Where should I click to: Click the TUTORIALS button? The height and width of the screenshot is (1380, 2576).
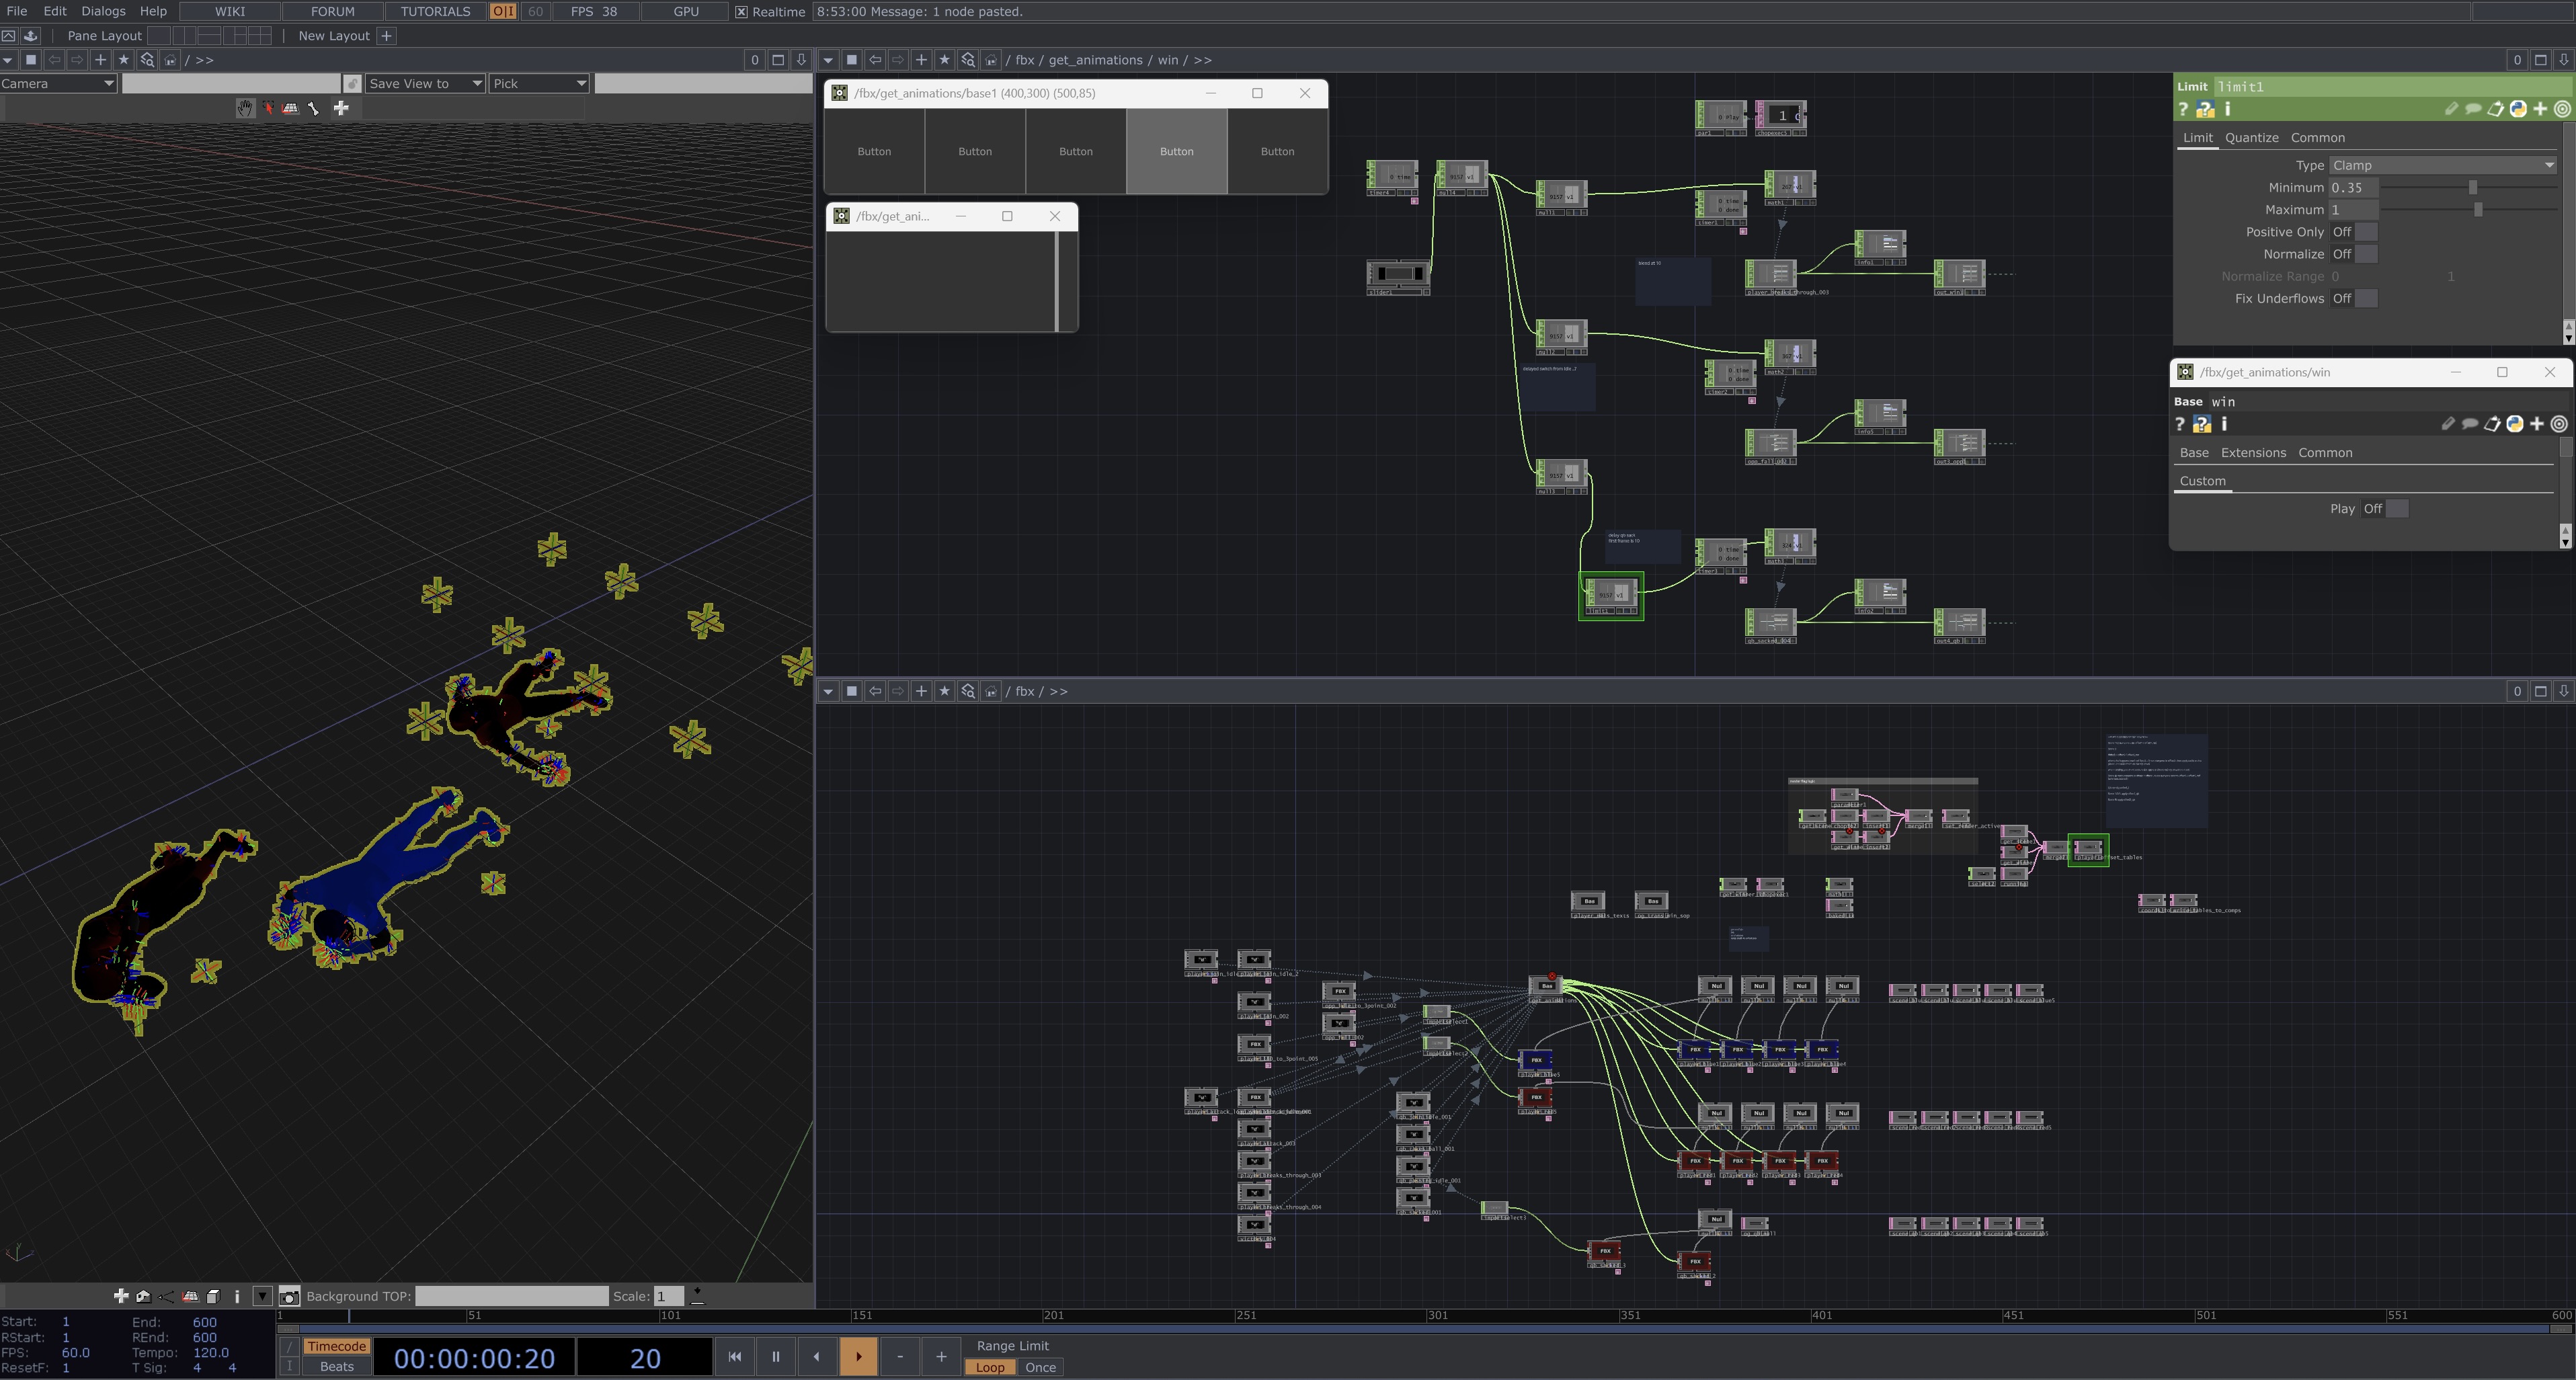pyautogui.click(x=435, y=11)
